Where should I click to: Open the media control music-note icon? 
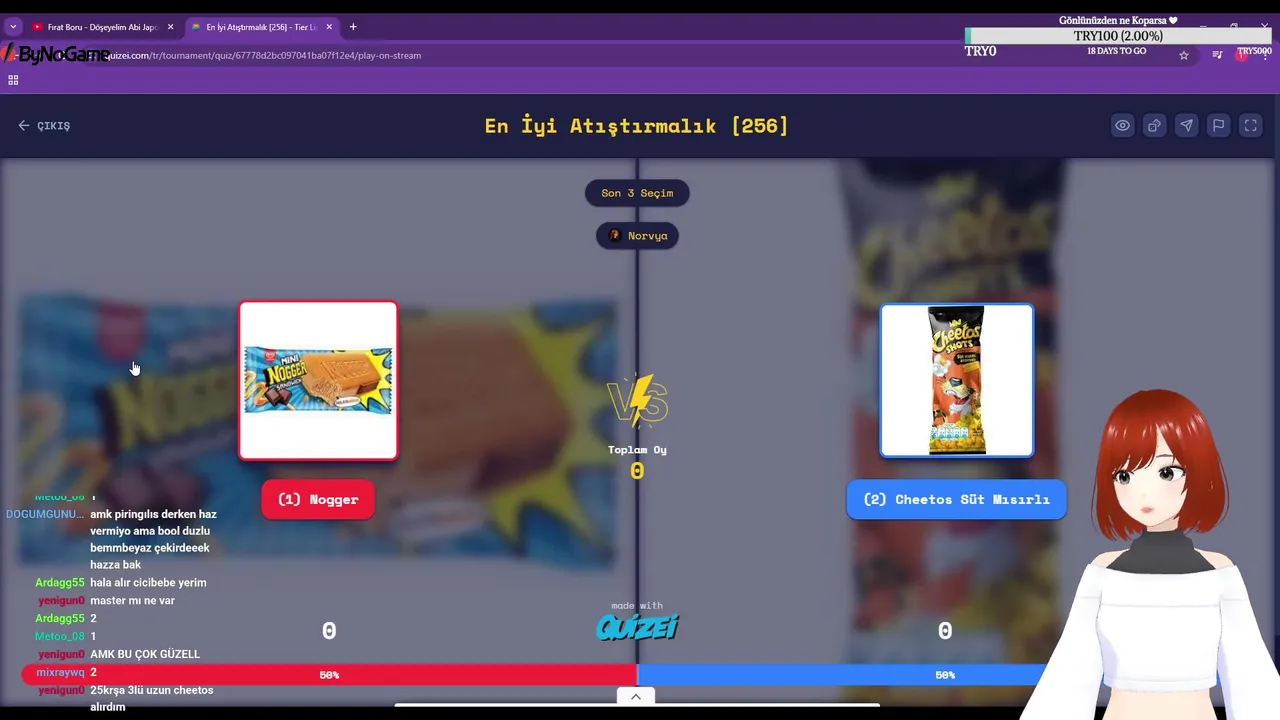[1217, 55]
